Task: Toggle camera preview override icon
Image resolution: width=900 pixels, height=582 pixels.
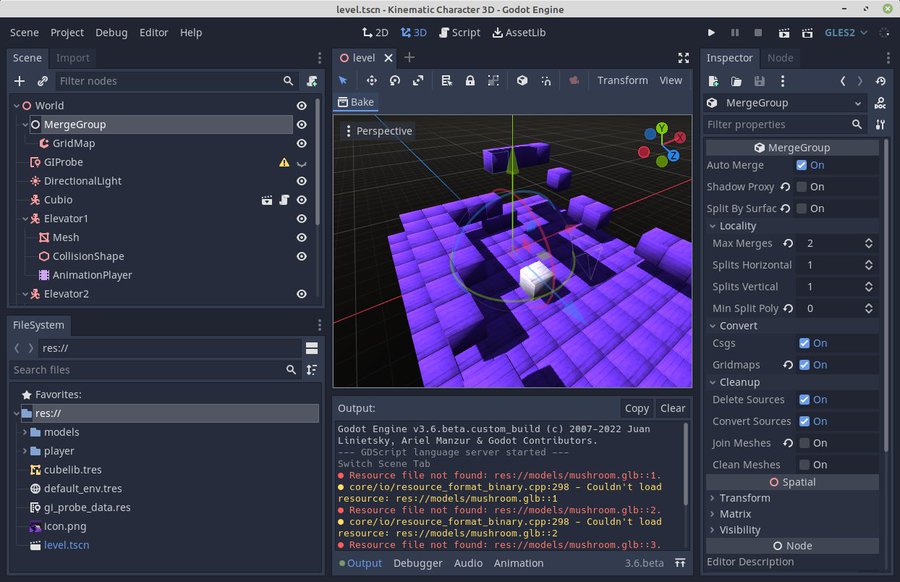Action: 574,80
